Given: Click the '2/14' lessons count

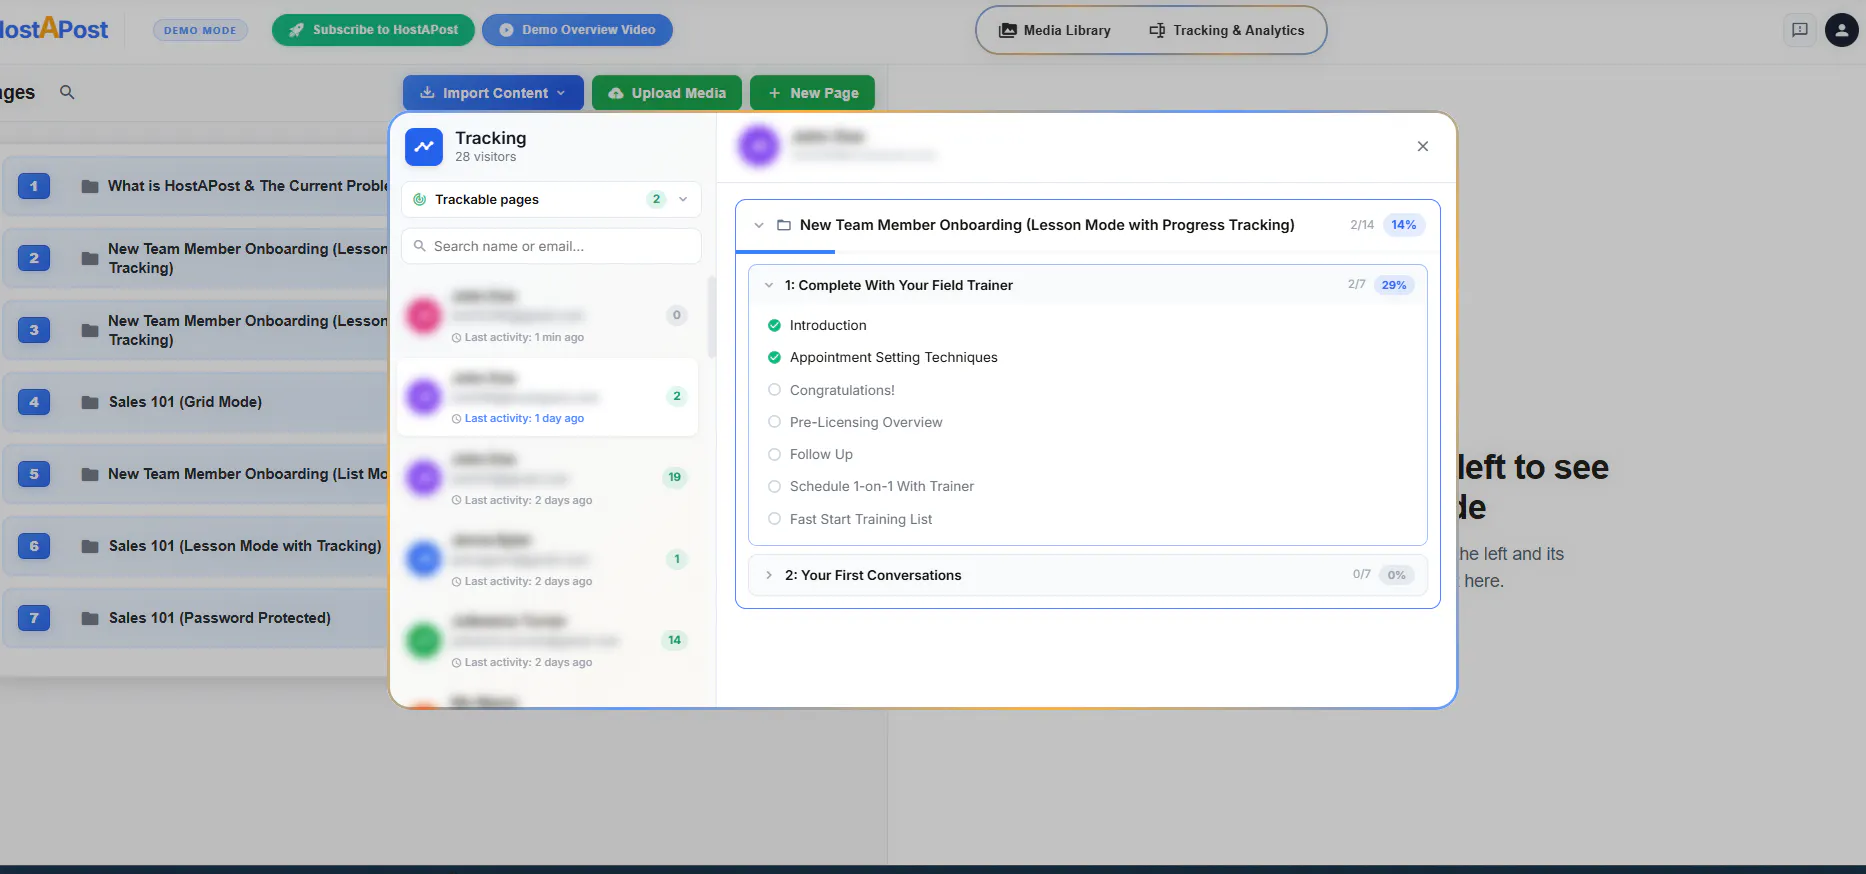Looking at the screenshot, I should [x=1362, y=225].
